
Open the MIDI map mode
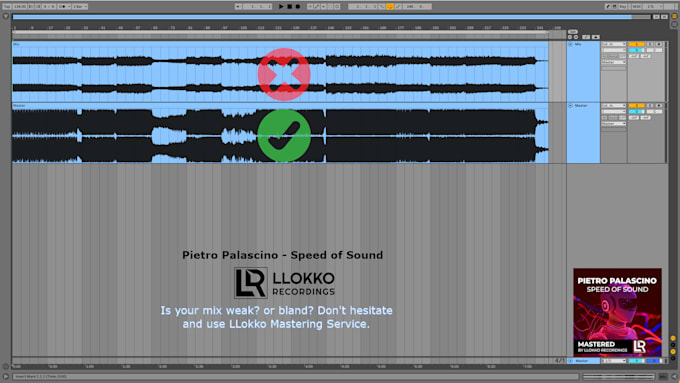point(636,7)
